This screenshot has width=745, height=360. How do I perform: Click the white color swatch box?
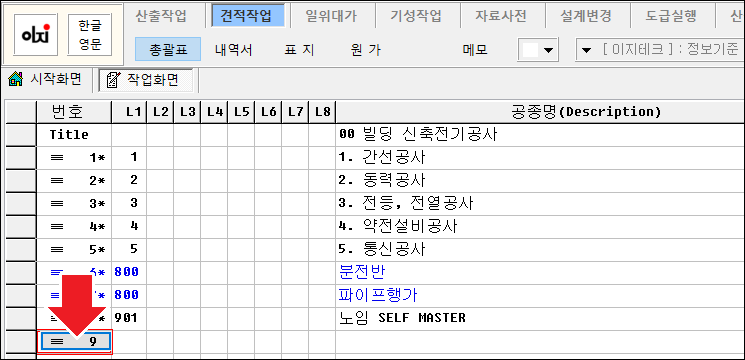click(x=530, y=50)
